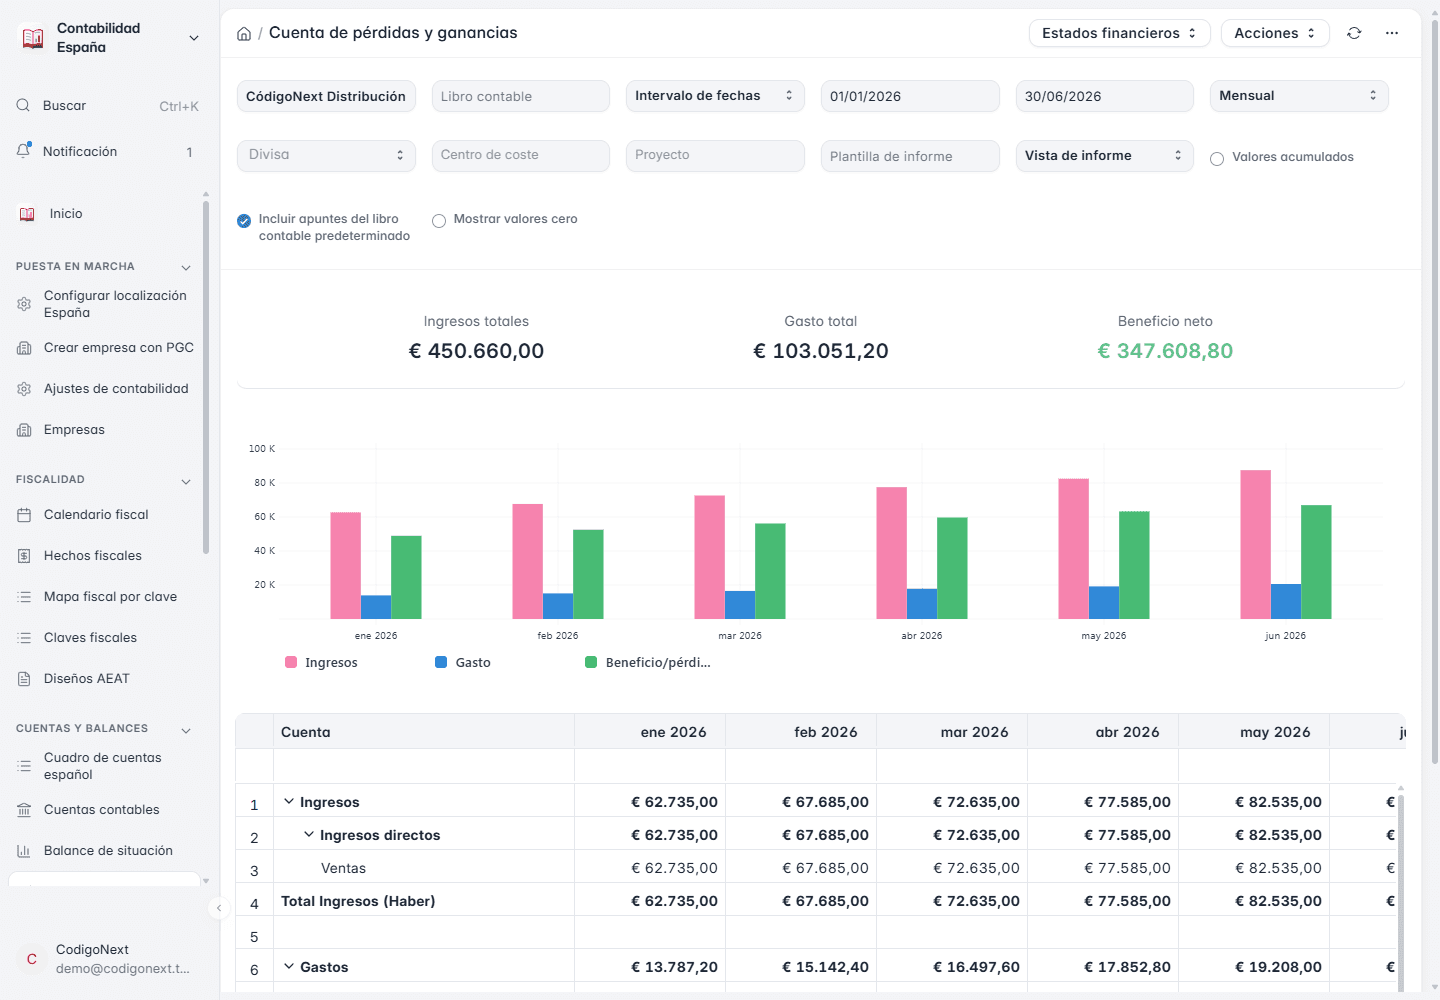Open the Intervalo de fechas dropdown
This screenshot has height=1000, width=1440.
(x=715, y=96)
